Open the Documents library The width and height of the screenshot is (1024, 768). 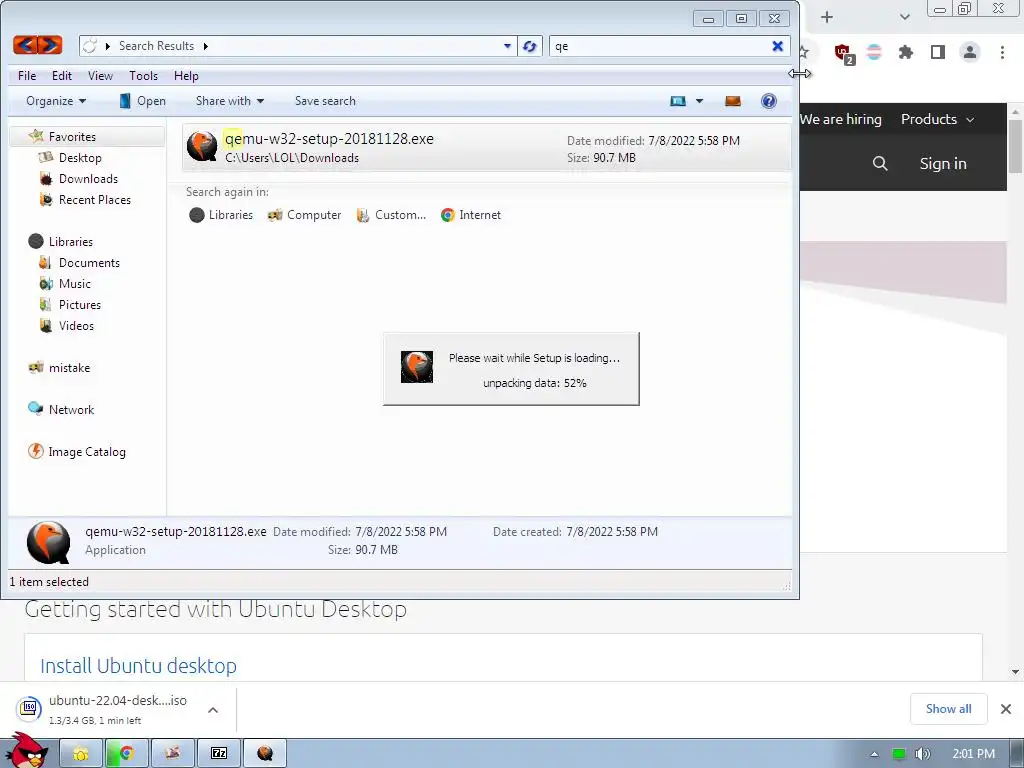(x=89, y=263)
